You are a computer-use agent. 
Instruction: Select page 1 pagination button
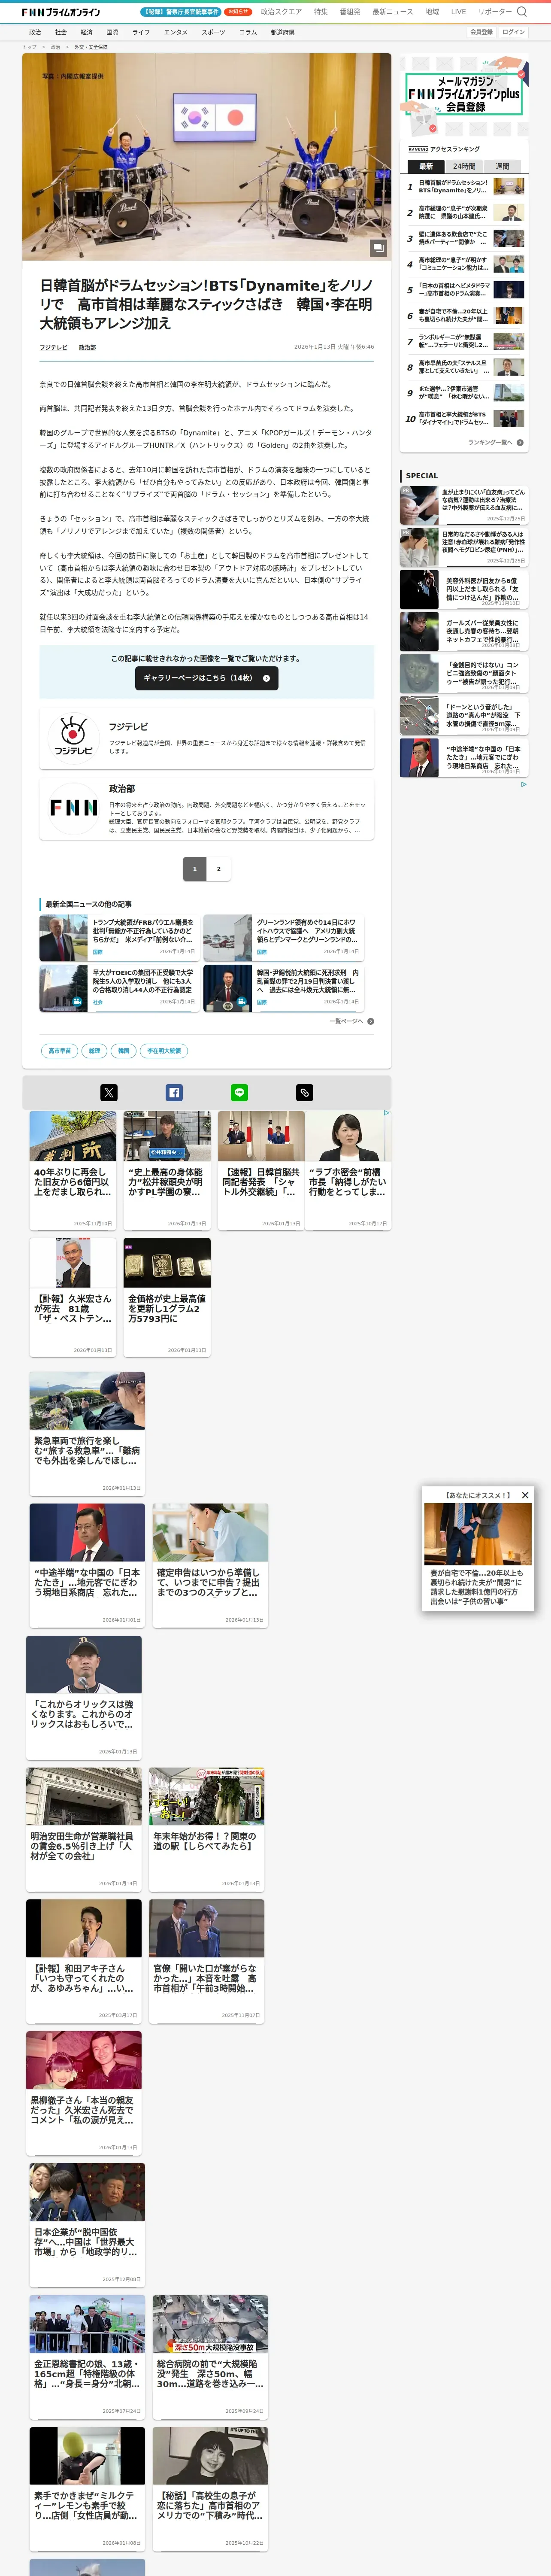pos(194,868)
